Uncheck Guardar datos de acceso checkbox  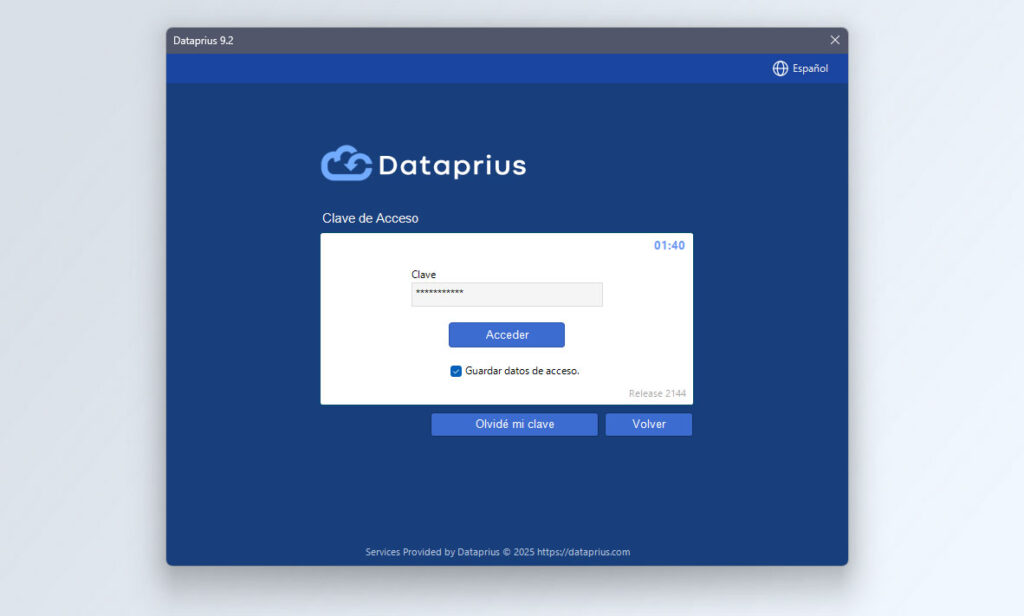pyautogui.click(x=456, y=371)
